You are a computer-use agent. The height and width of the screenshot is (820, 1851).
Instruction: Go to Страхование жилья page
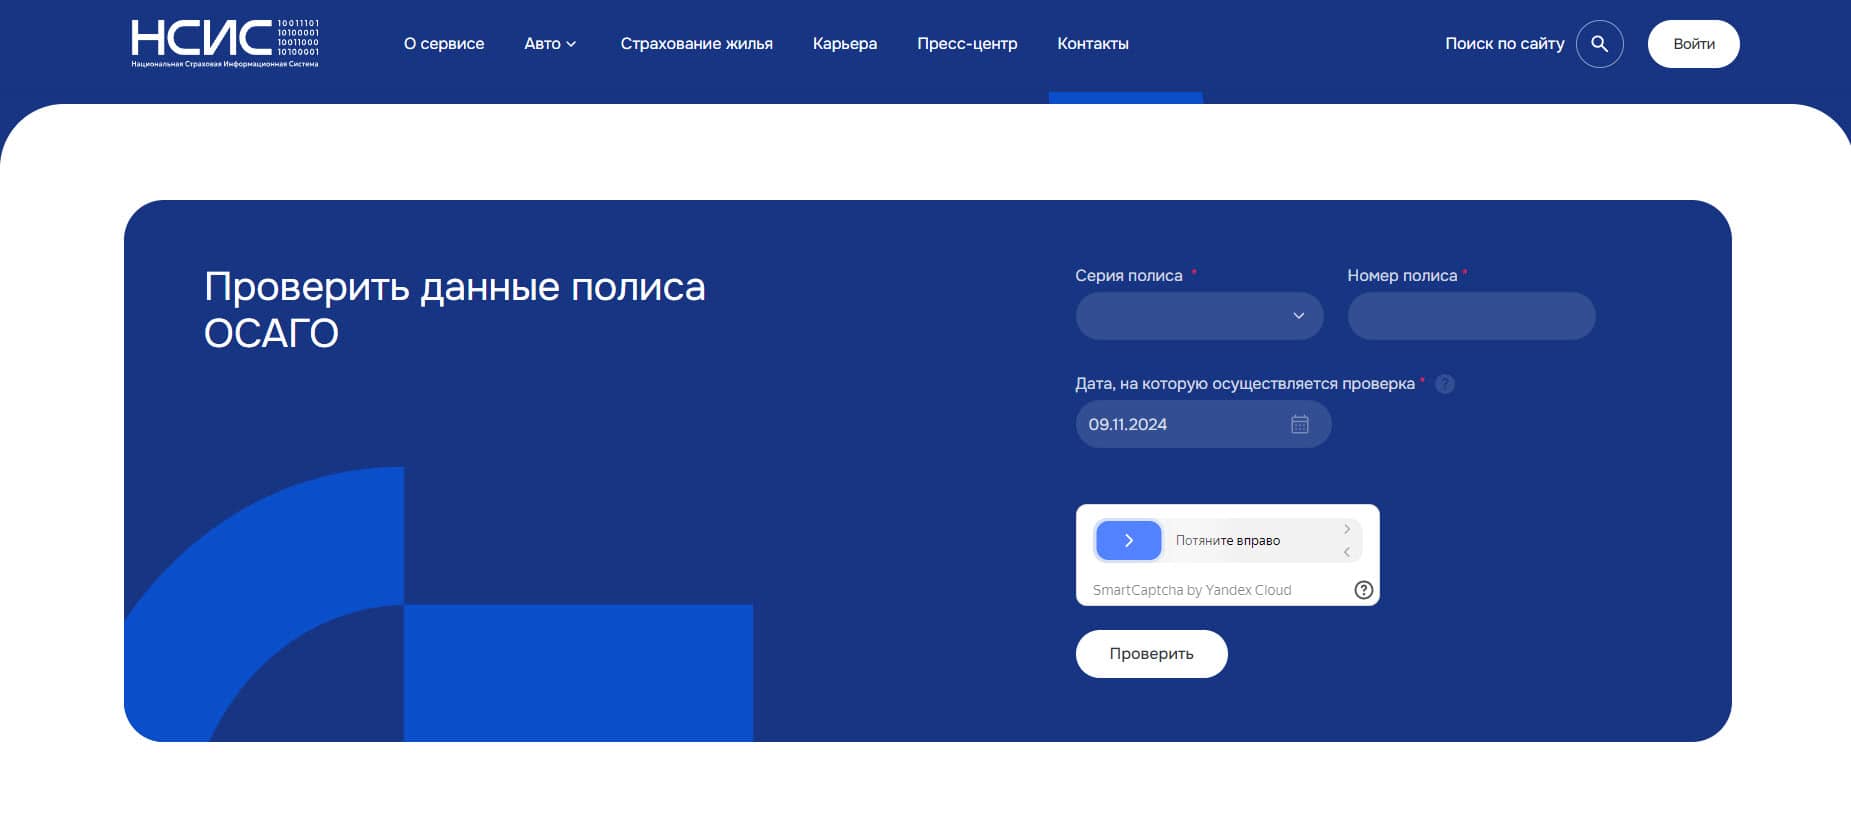click(696, 44)
